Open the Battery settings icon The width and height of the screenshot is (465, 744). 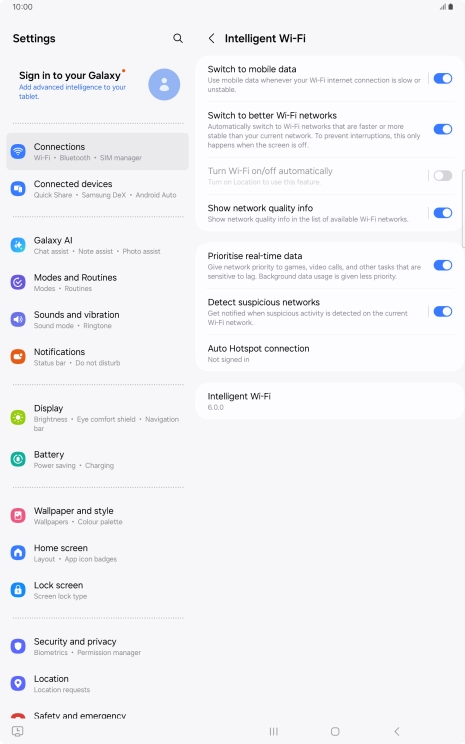(x=18, y=459)
